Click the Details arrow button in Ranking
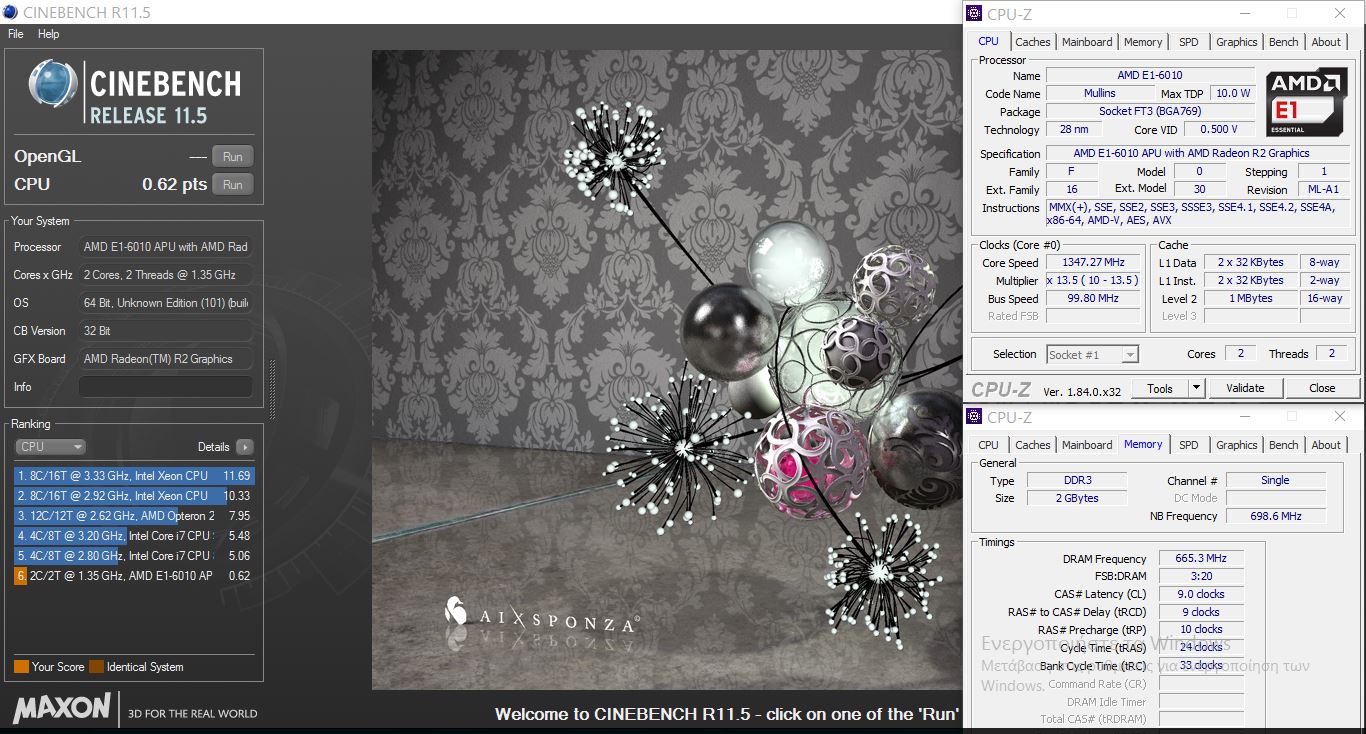The width and height of the screenshot is (1366, 734). tap(245, 447)
